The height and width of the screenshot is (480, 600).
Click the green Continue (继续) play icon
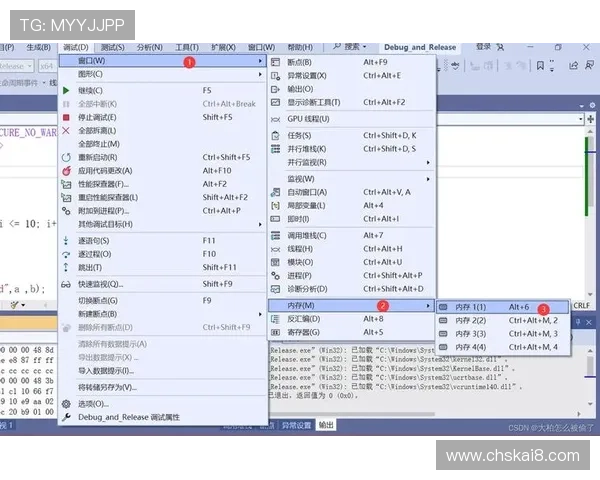click(x=66, y=90)
